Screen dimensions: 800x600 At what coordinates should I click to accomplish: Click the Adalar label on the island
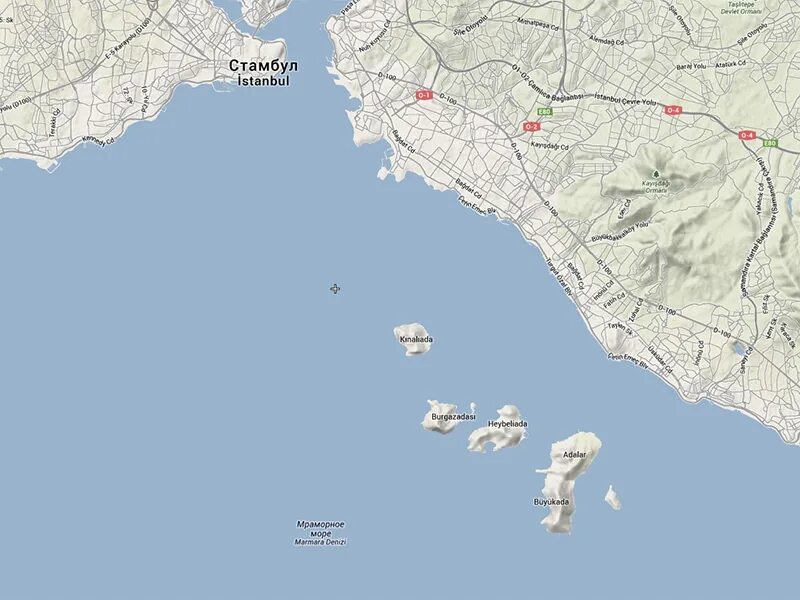pos(574,455)
